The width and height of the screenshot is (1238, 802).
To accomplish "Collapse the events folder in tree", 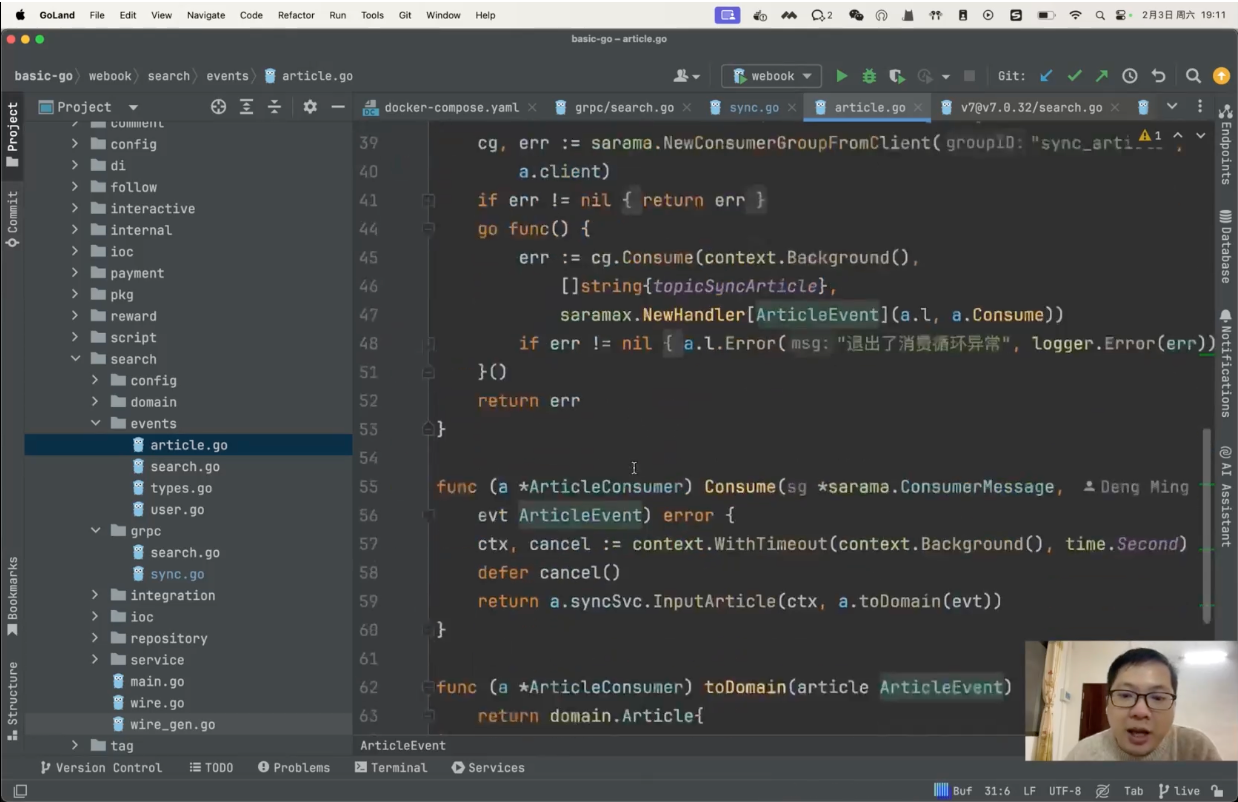I will [x=96, y=424].
